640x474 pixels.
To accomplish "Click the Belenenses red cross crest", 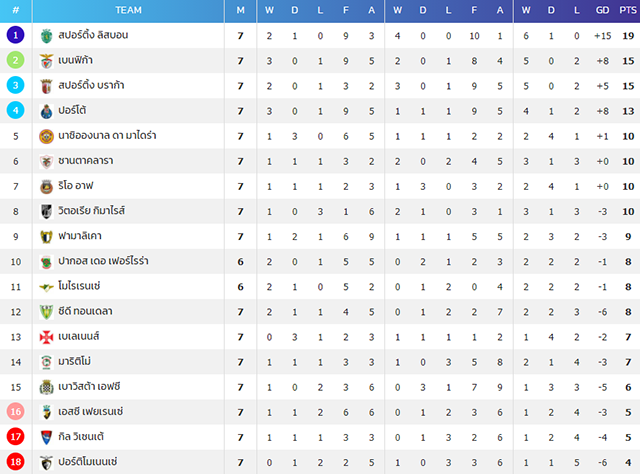I will pos(47,337).
